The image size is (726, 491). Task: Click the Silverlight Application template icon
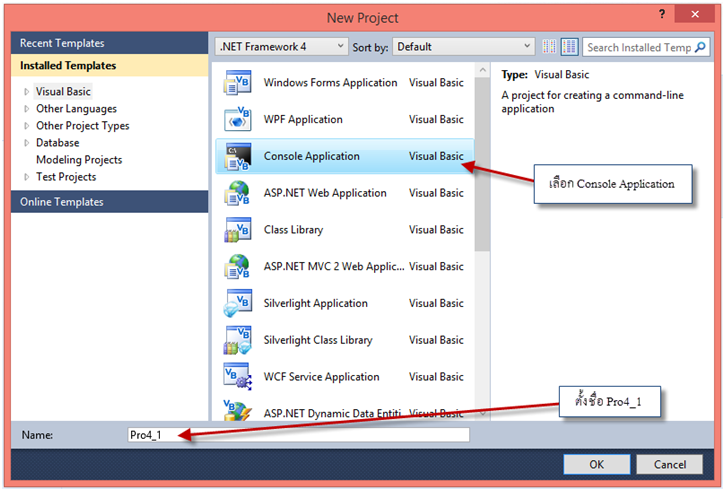pyautogui.click(x=238, y=303)
